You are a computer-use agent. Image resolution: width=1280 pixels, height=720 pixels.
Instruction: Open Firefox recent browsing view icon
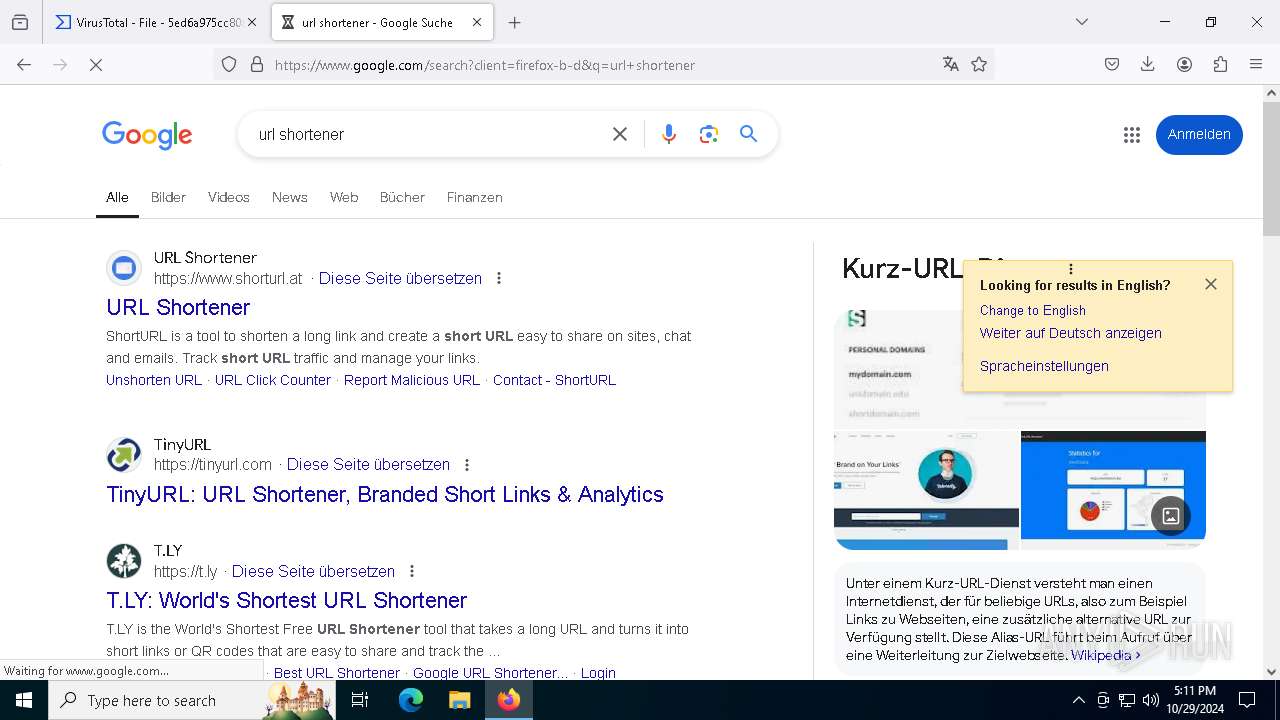[20, 22]
